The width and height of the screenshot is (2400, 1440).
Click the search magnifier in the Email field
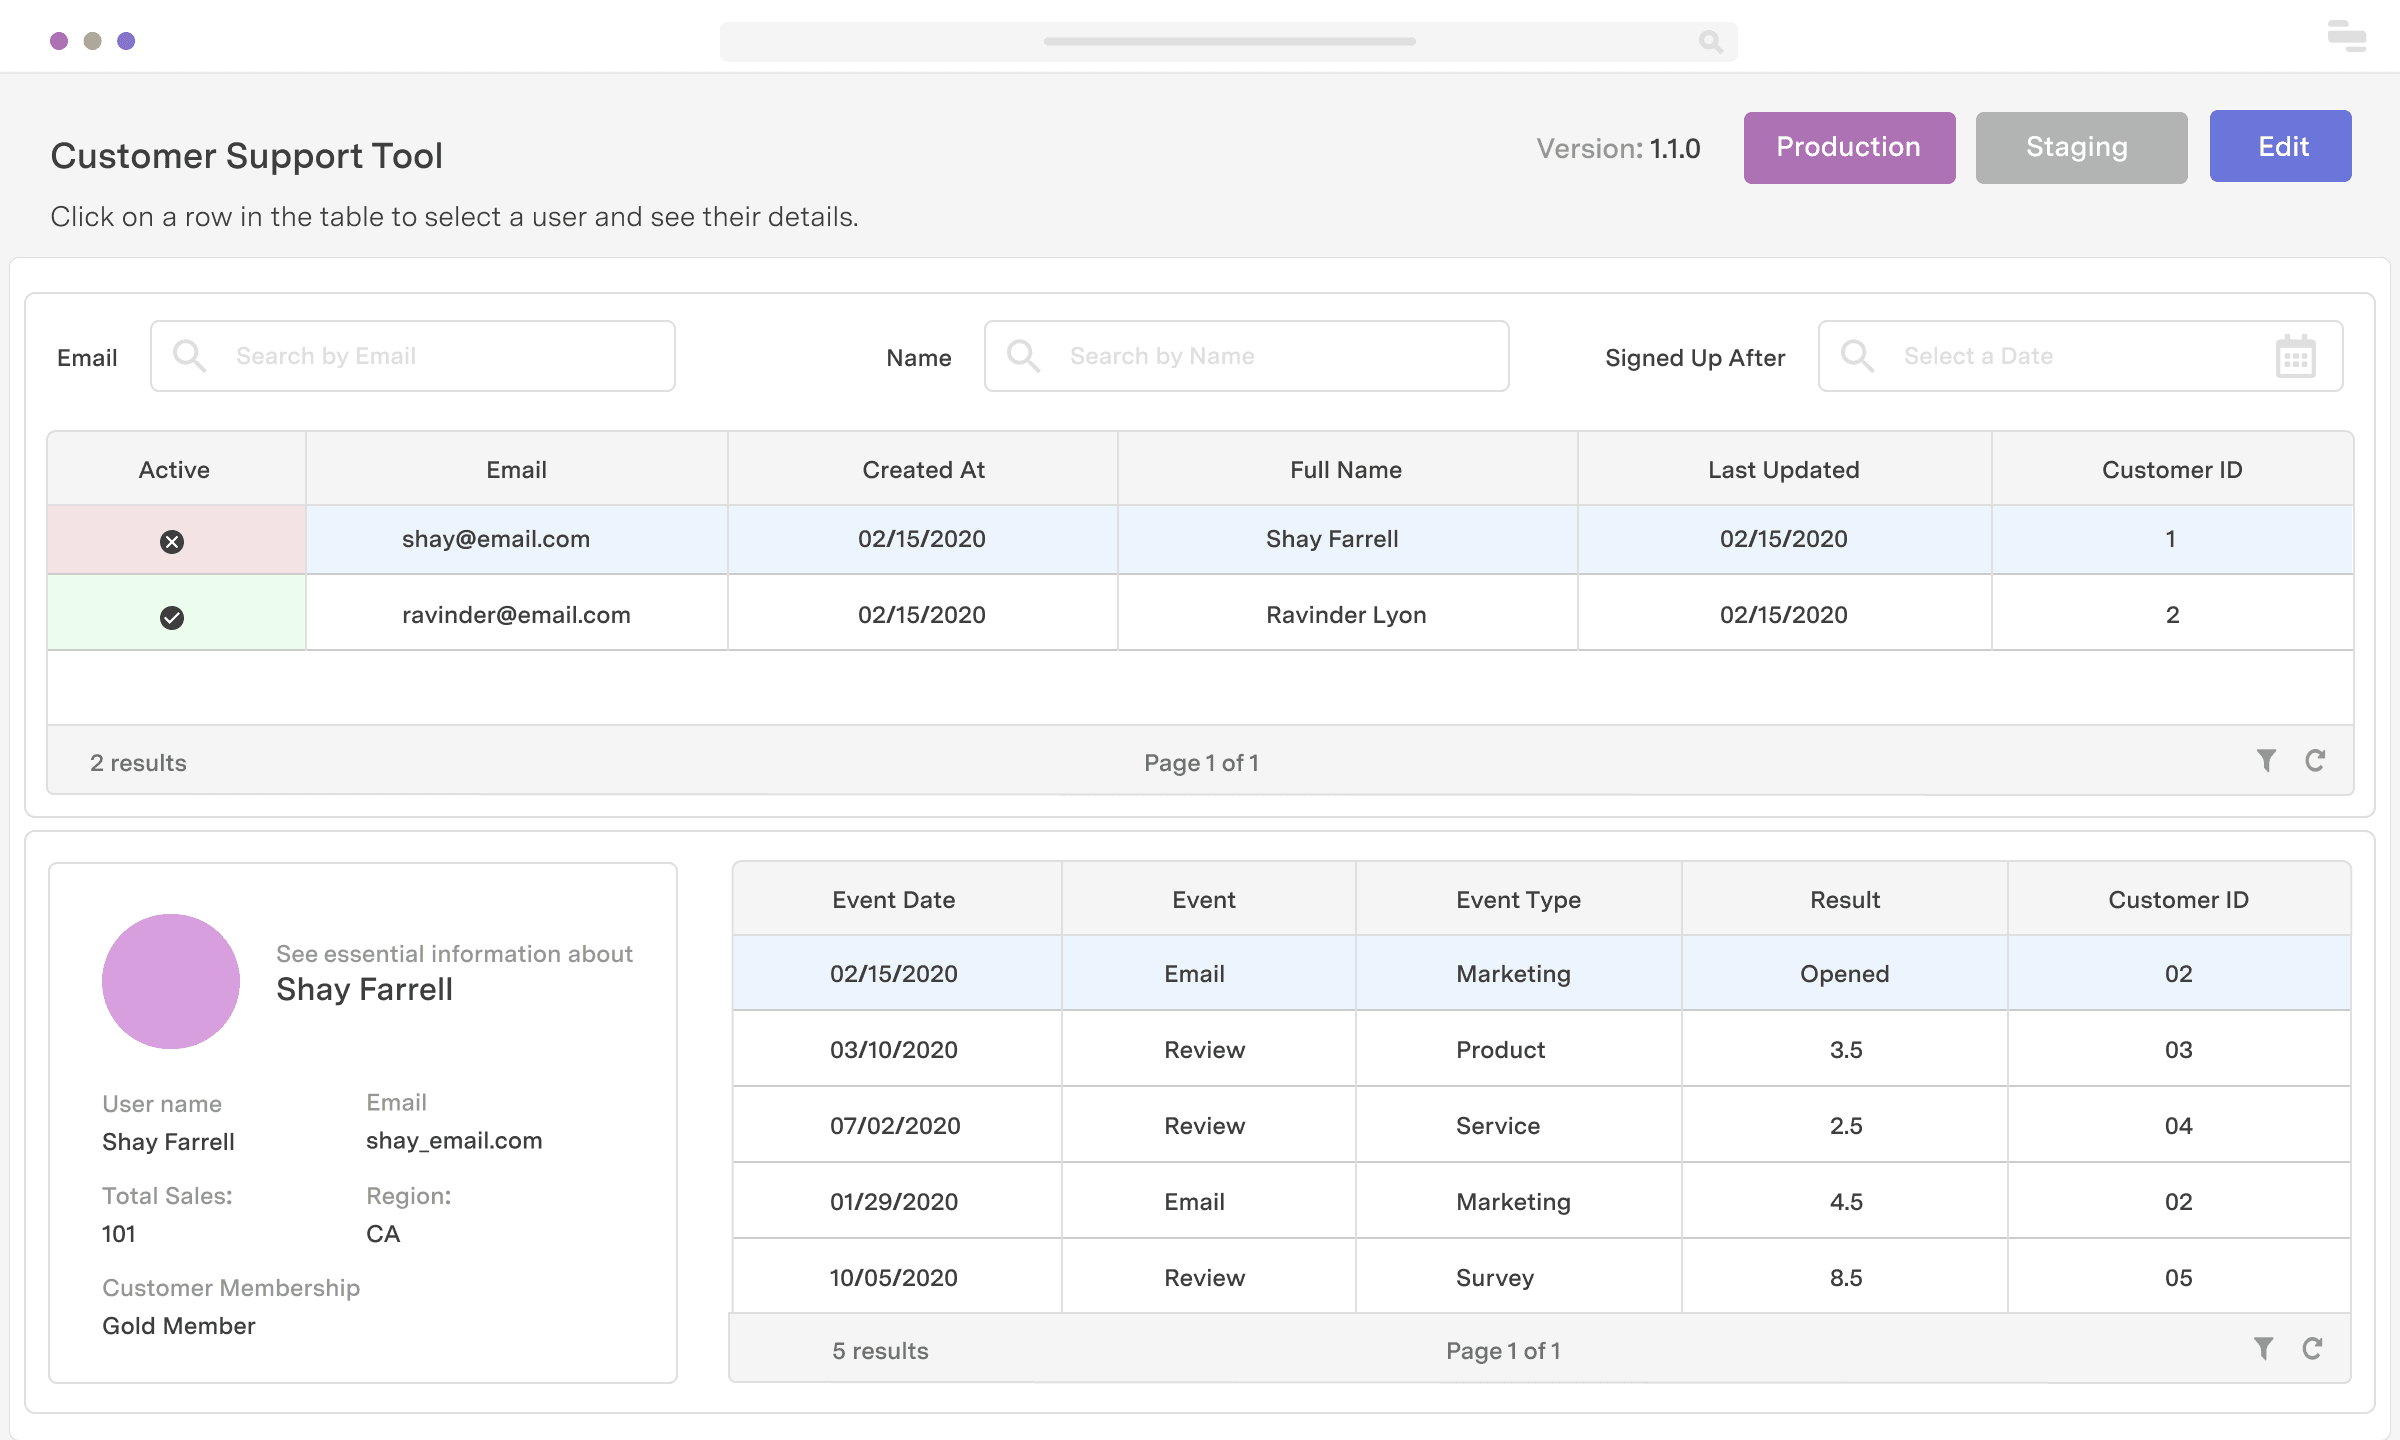[190, 355]
